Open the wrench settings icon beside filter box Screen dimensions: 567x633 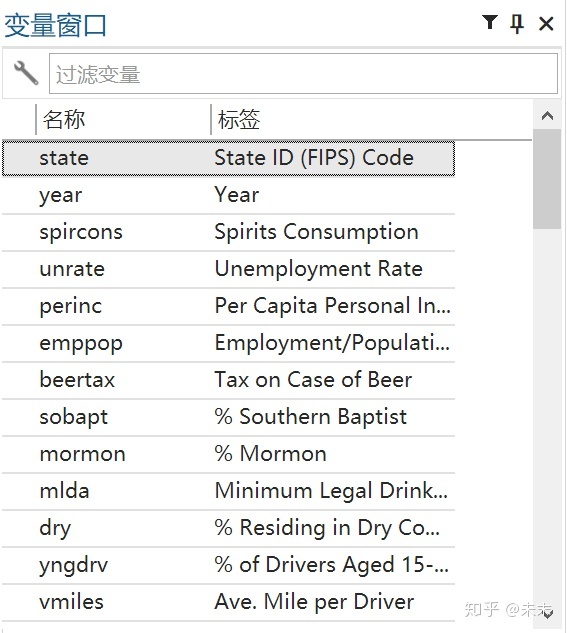point(26,73)
